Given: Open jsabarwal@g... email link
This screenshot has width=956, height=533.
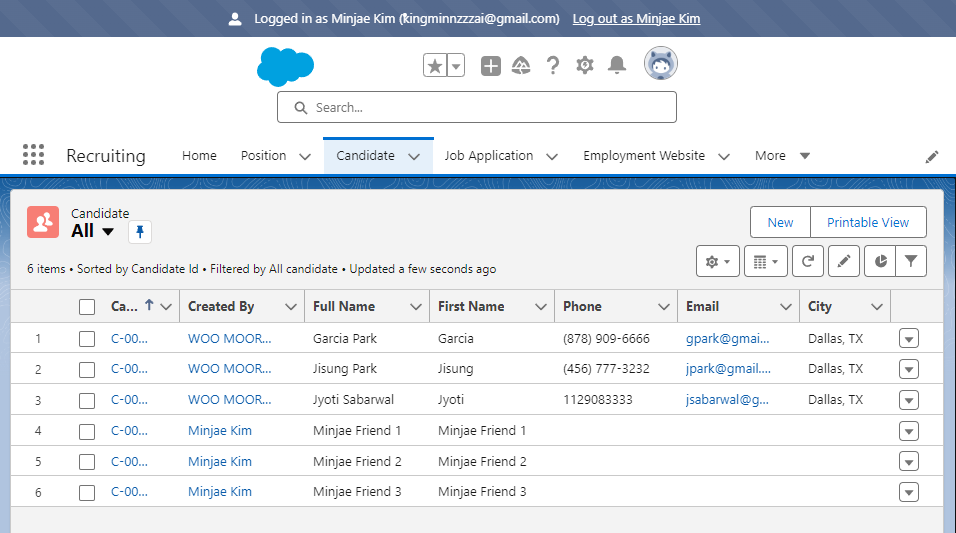Looking at the screenshot, I should [x=727, y=400].
